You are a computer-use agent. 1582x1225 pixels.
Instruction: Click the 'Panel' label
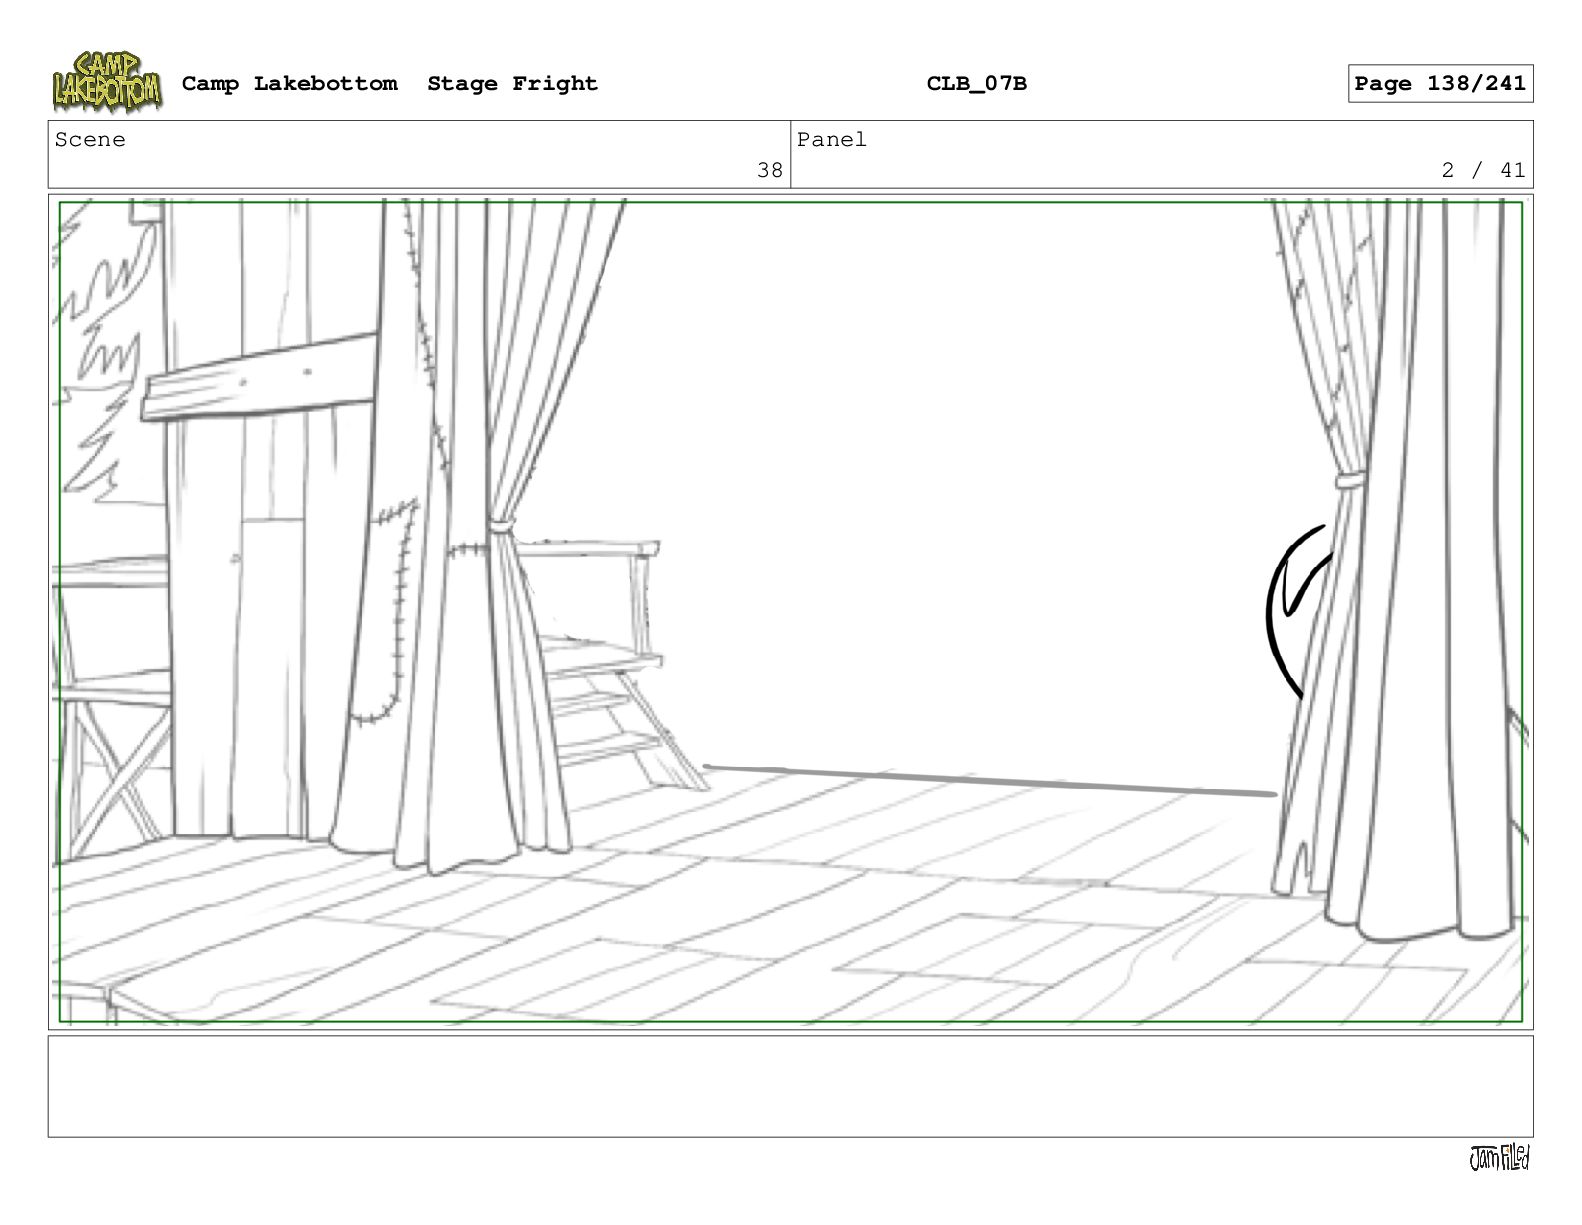[831, 140]
